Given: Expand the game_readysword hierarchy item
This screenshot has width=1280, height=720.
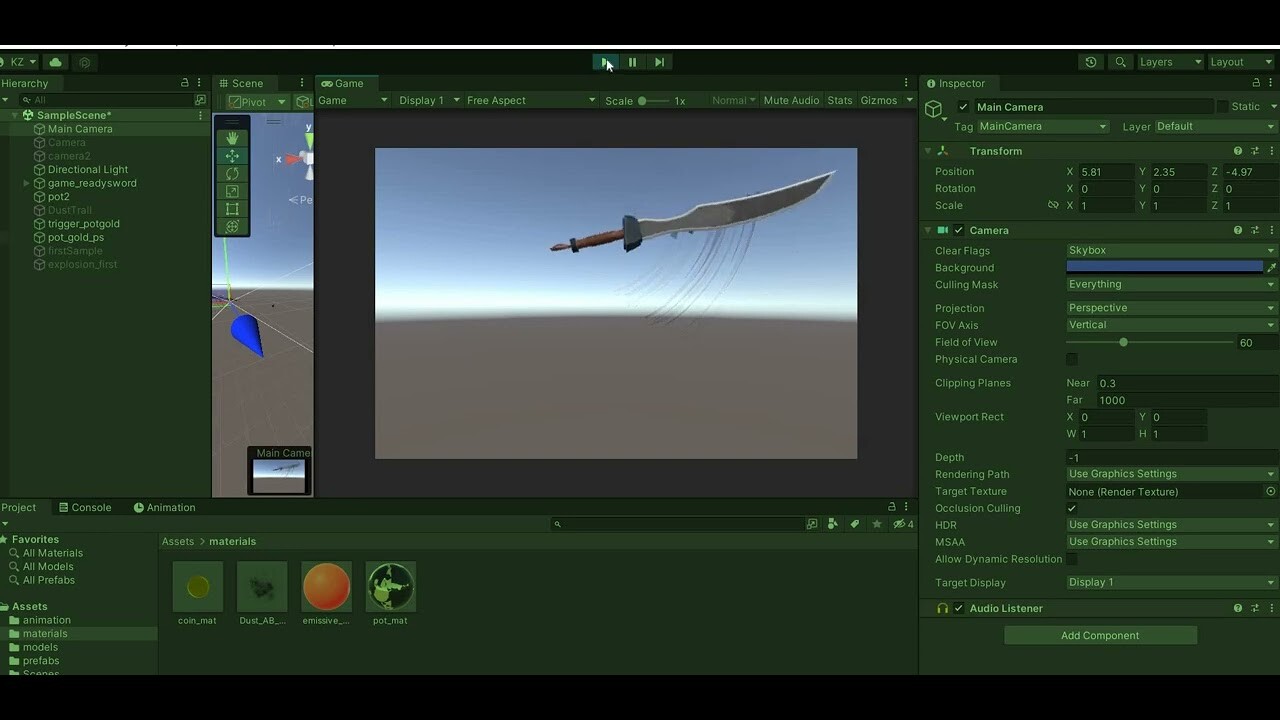Looking at the screenshot, I should tap(24, 183).
